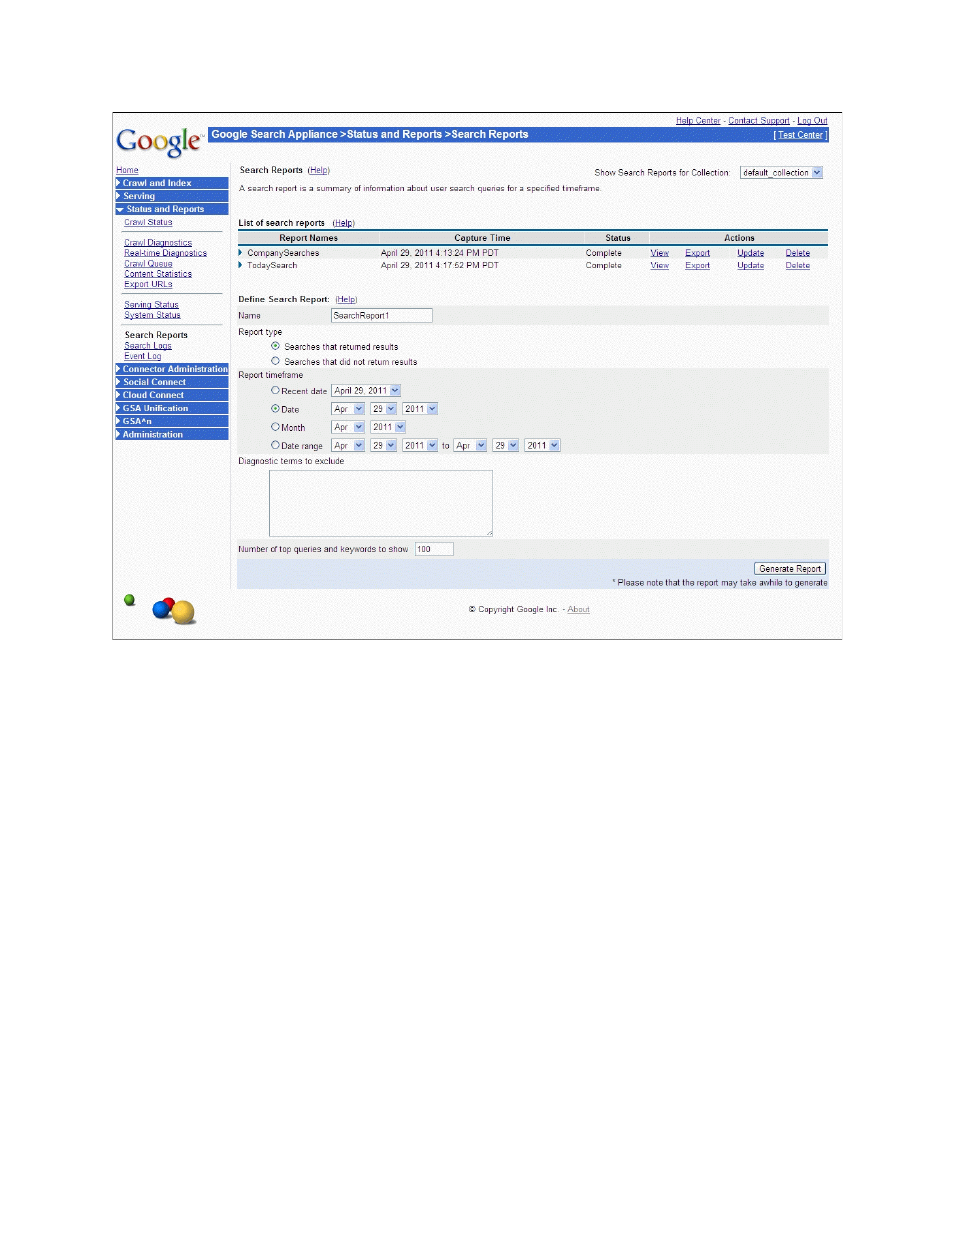This screenshot has height=1235, width=954.
Task: Choose the Month timeframe radio
Action: click(275, 427)
